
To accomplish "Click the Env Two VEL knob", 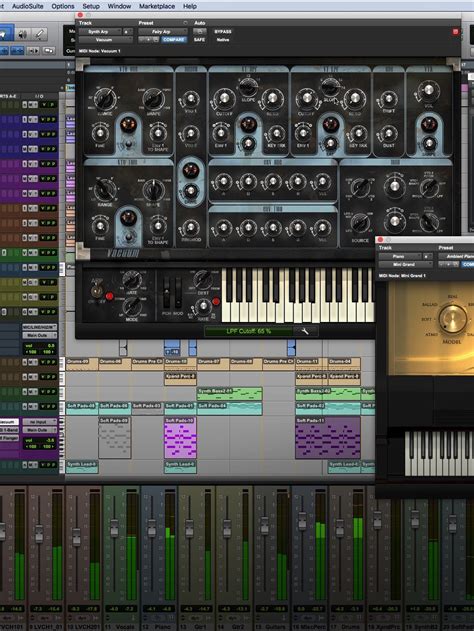I will (x=322, y=228).
